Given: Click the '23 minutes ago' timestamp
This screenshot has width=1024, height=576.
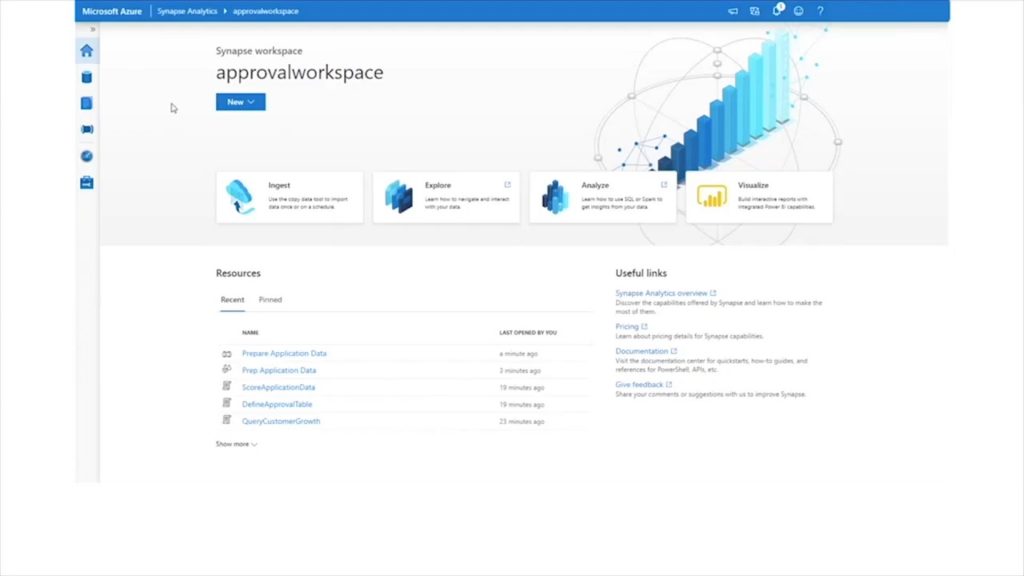Looking at the screenshot, I should click(x=522, y=422).
